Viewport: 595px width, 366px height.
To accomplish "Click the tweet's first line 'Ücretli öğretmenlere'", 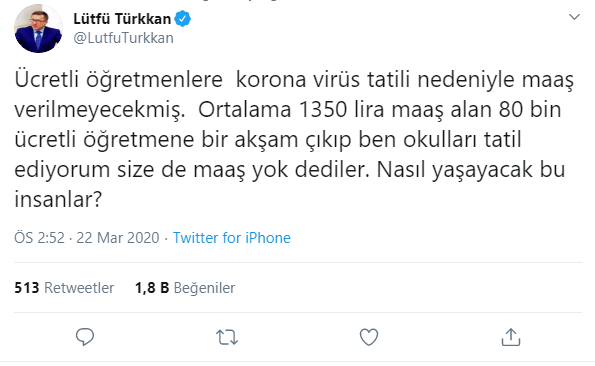I will (x=118, y=80).
